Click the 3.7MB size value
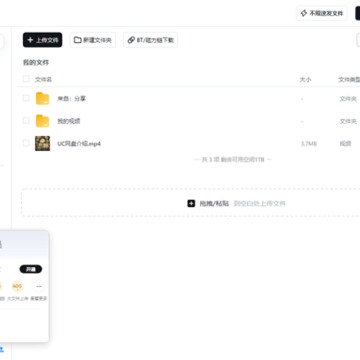360x360 pixels. (309, 144)
